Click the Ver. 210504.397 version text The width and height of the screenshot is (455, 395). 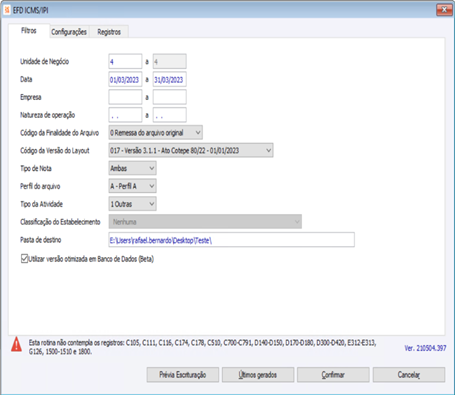coord(425,348)
